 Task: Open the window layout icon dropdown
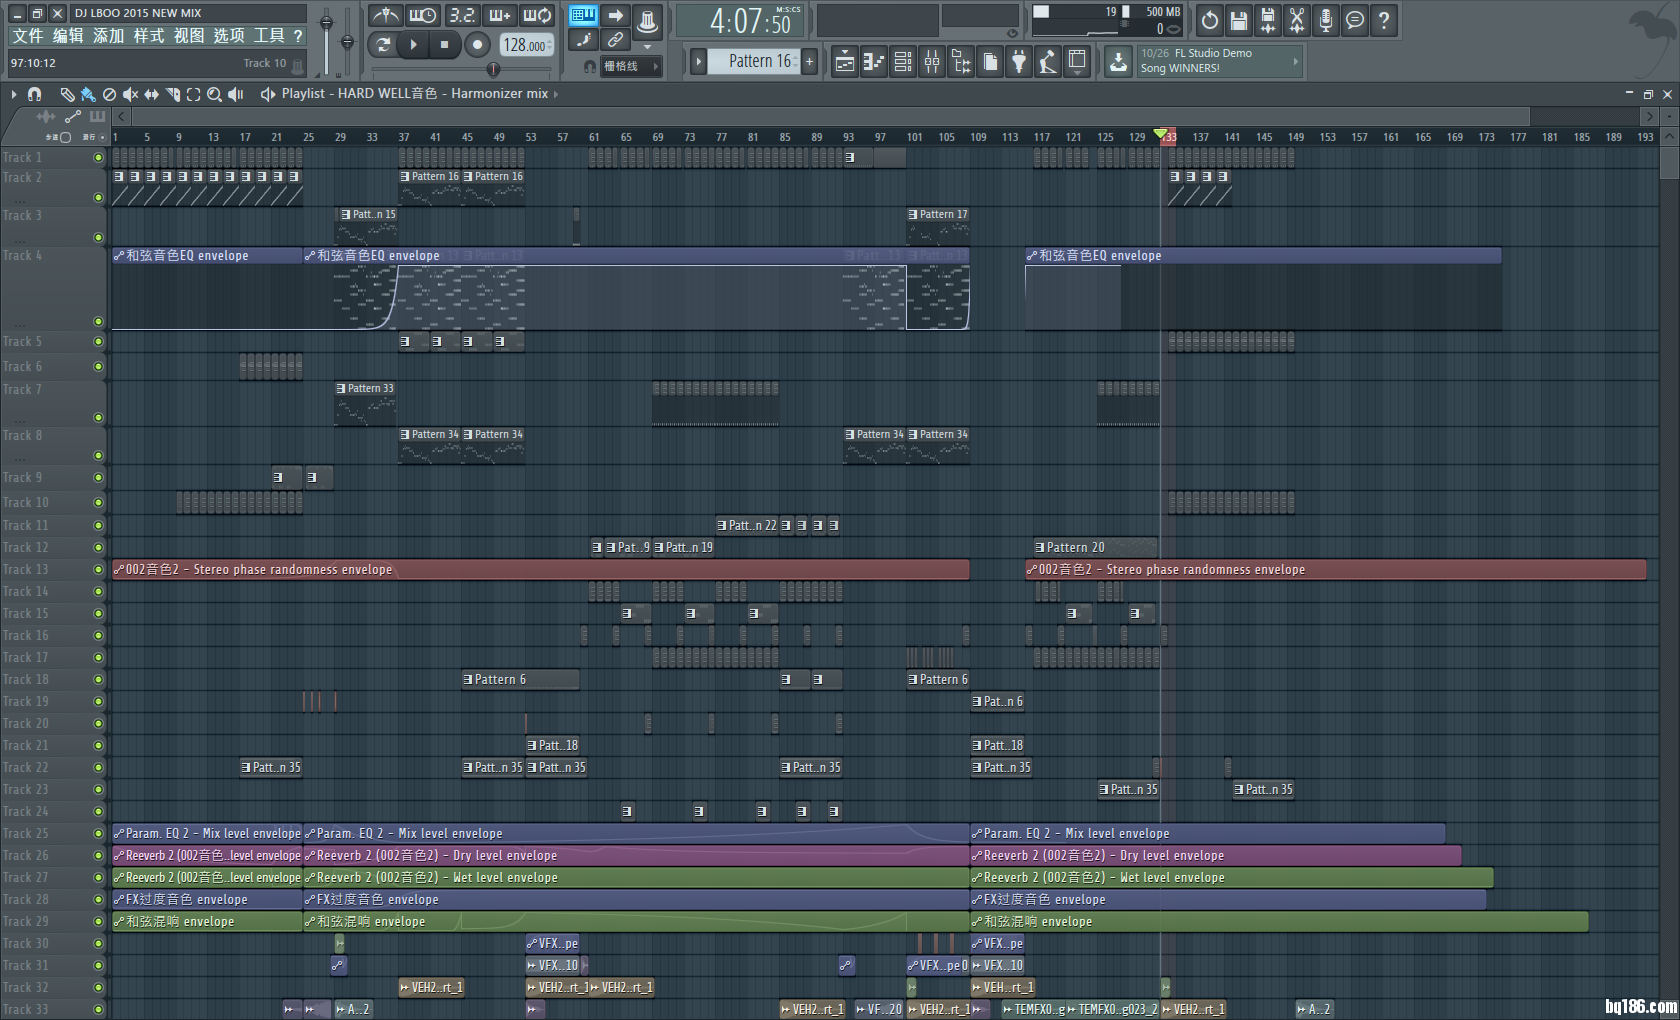1076,62
